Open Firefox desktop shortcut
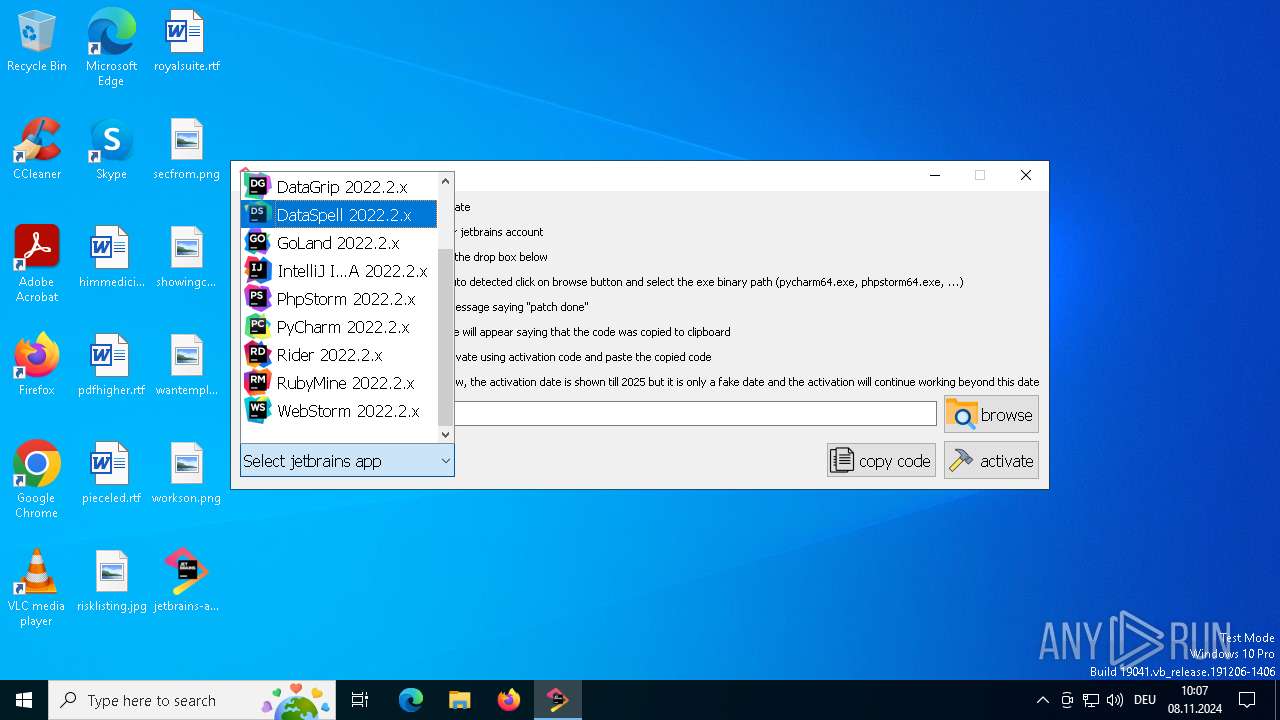The image size is (1280, 720). (37, 366)
